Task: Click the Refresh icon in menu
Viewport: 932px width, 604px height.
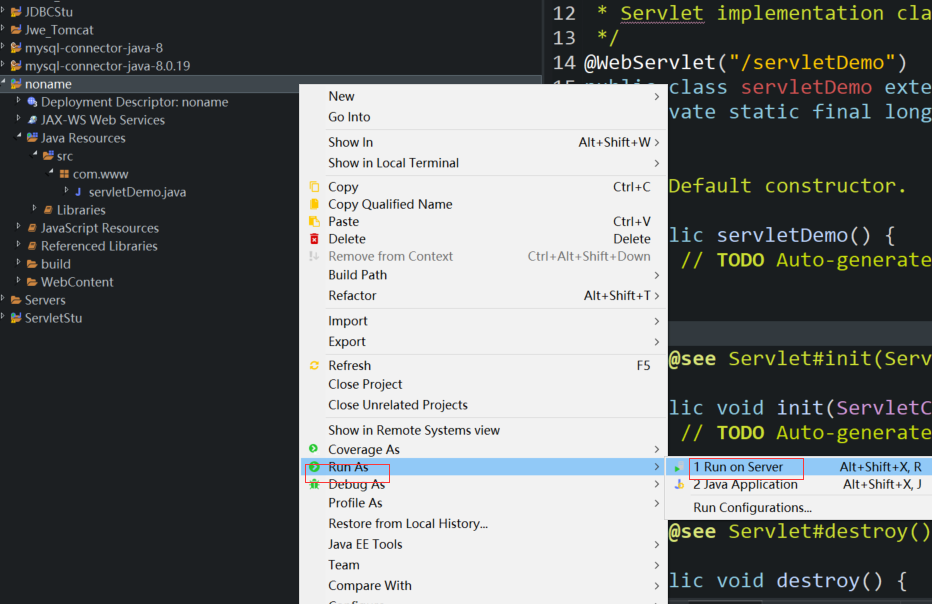Action: (x=314, y=366)
